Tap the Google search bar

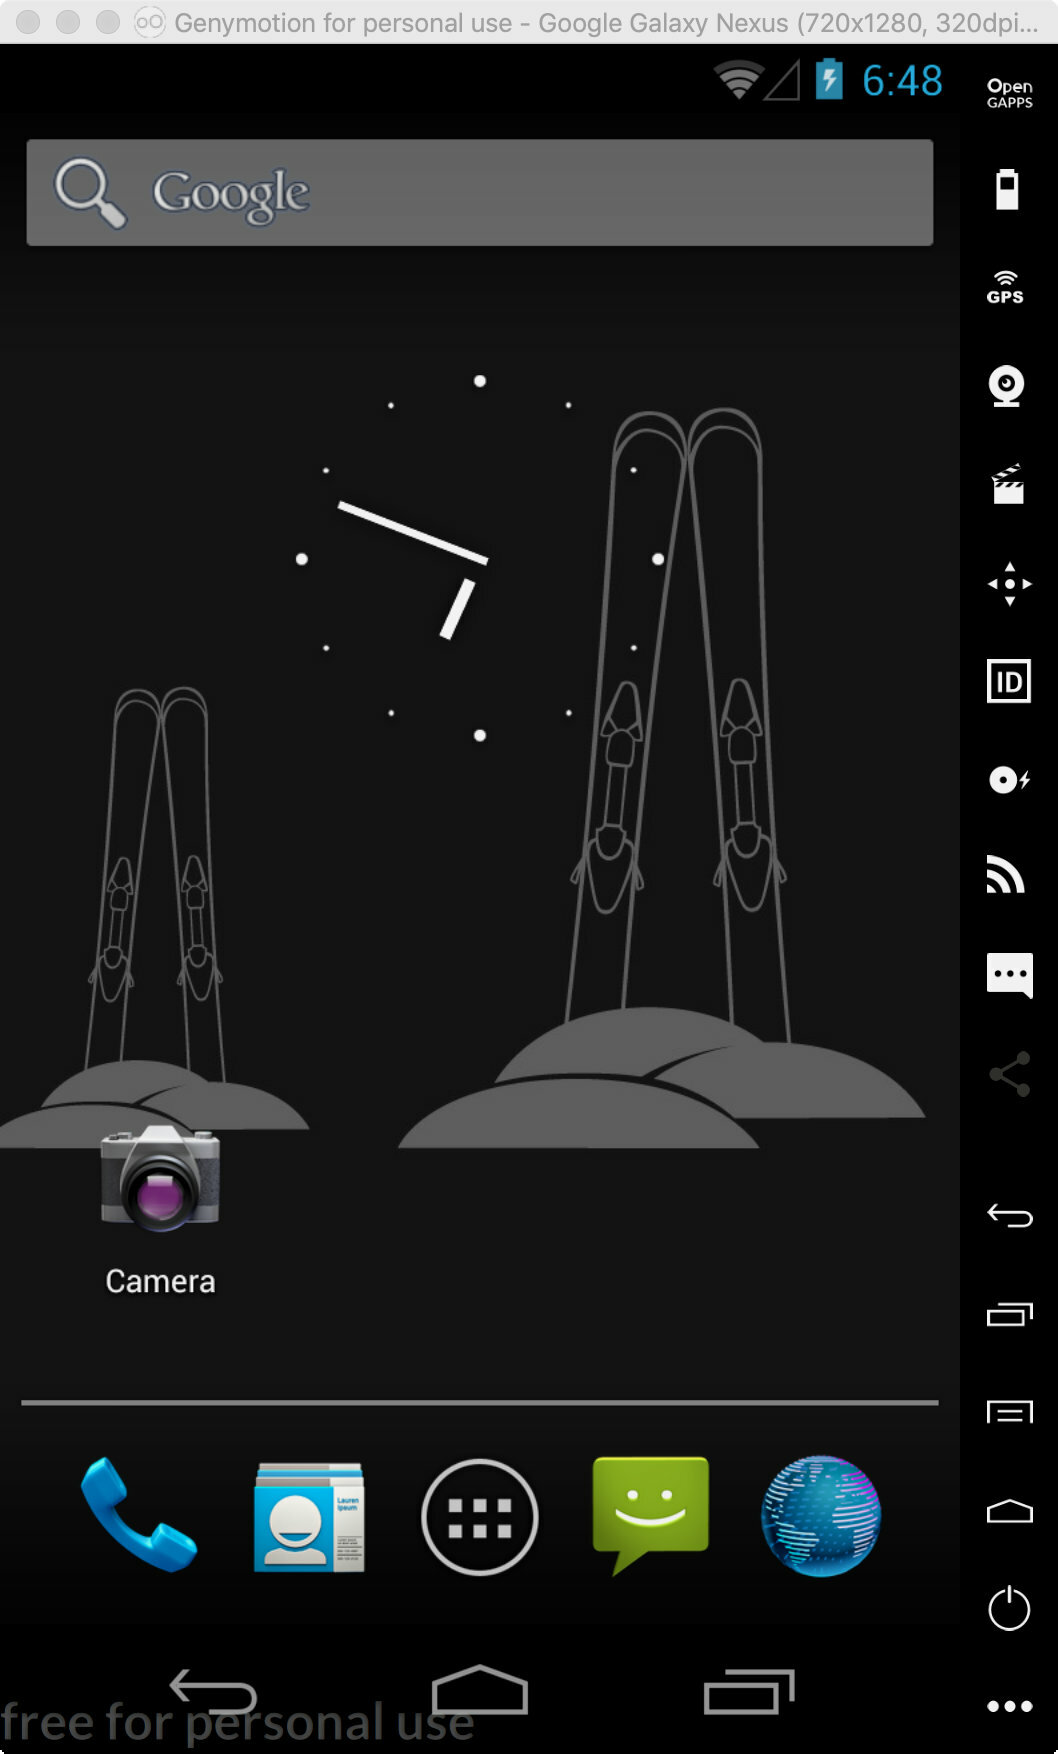coord(480,193)
